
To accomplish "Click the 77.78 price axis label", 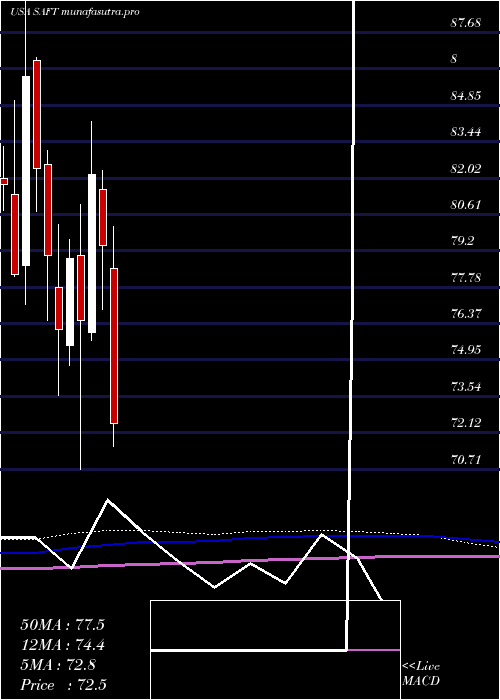I will pos(466,277).
